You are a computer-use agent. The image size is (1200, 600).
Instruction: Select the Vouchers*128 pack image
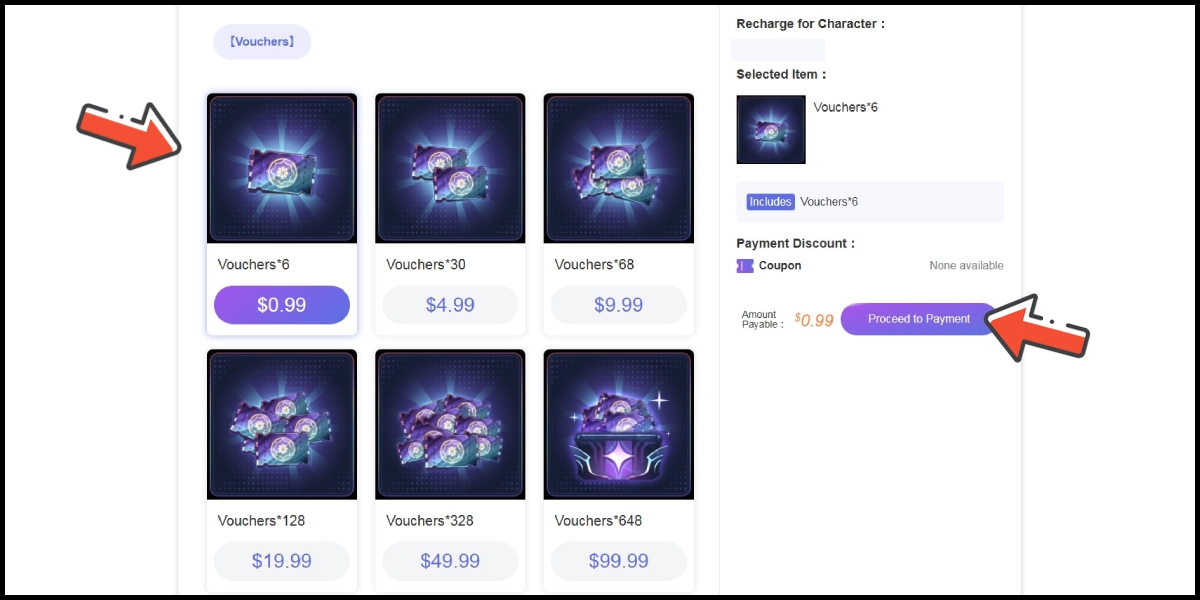point(282,424)
